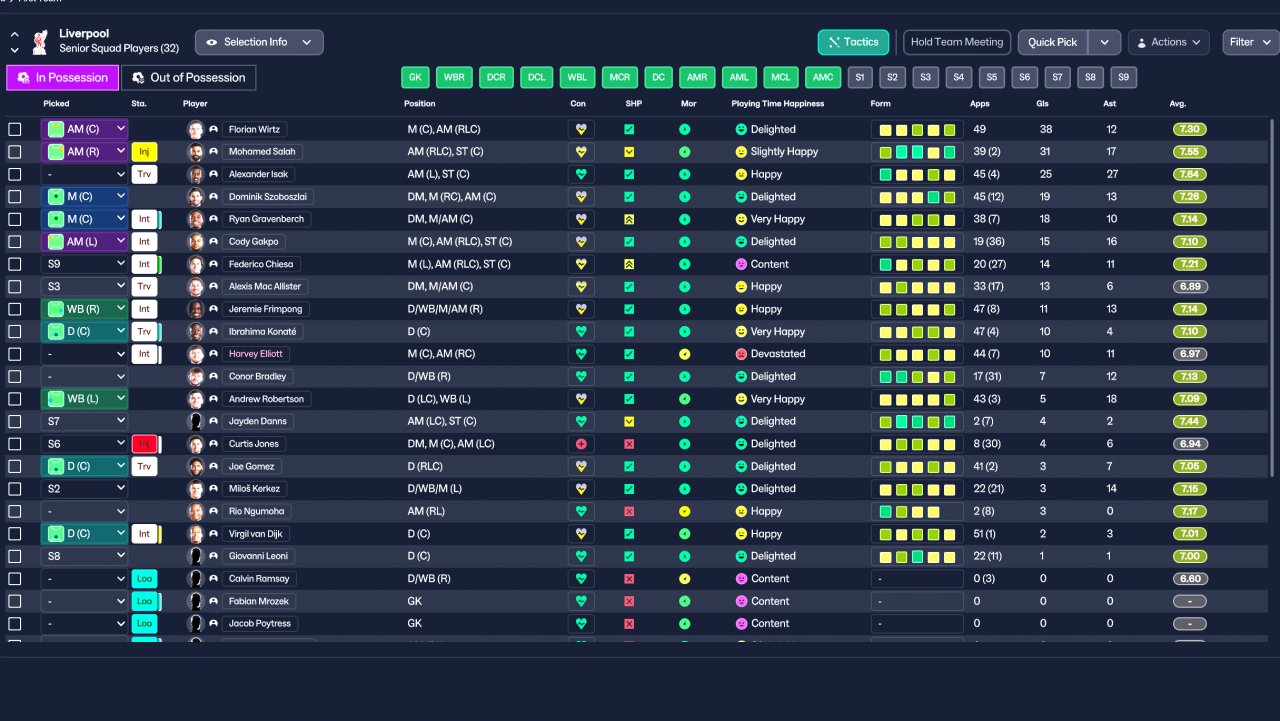The image size is (1280, 721).
Task: Click the club switcher up chevron beside Liverpool
Action: click(x=15, y=34)
